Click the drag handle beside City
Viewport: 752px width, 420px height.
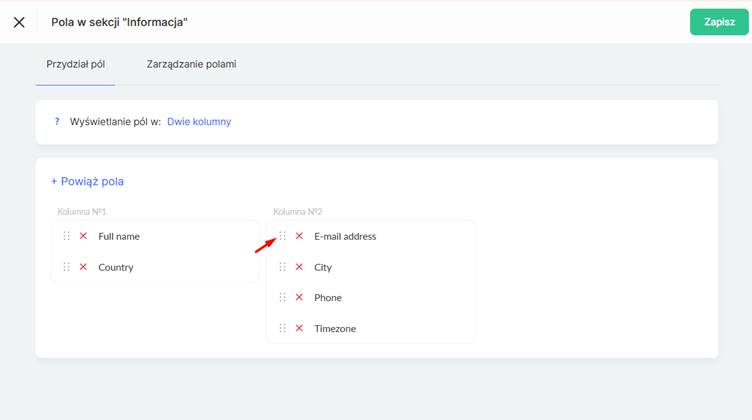point(282,267)
